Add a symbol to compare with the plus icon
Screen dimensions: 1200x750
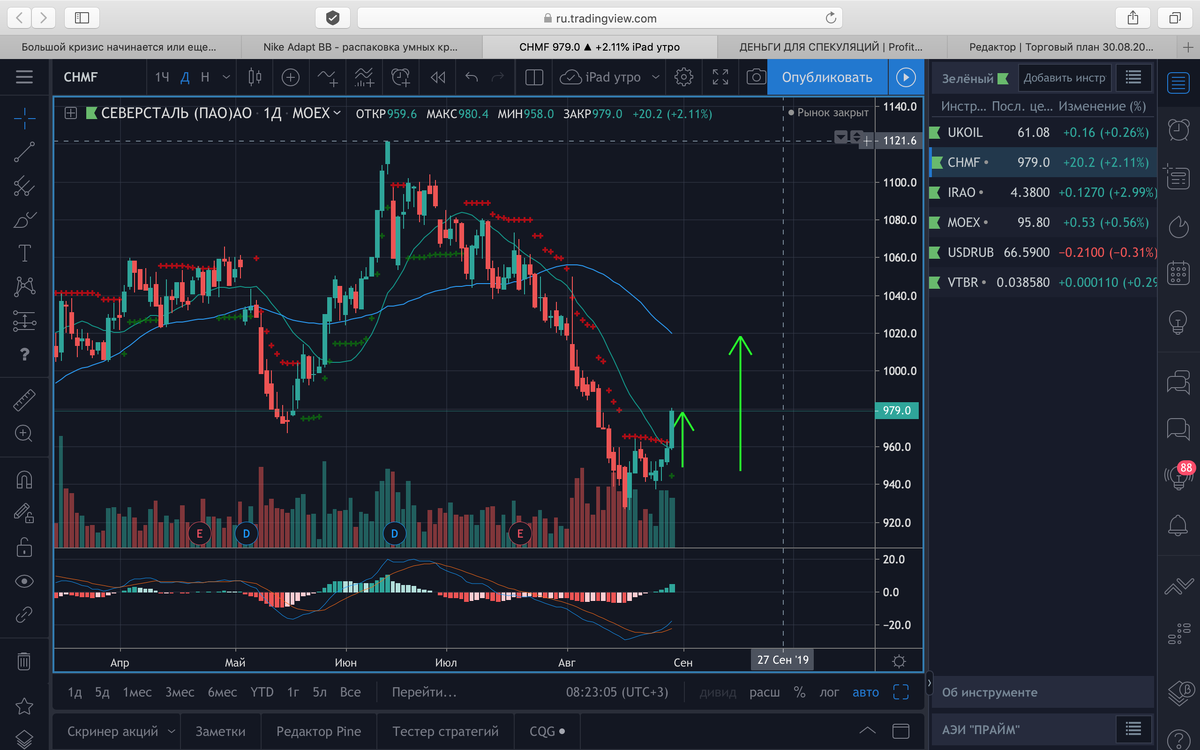[291, 77]
